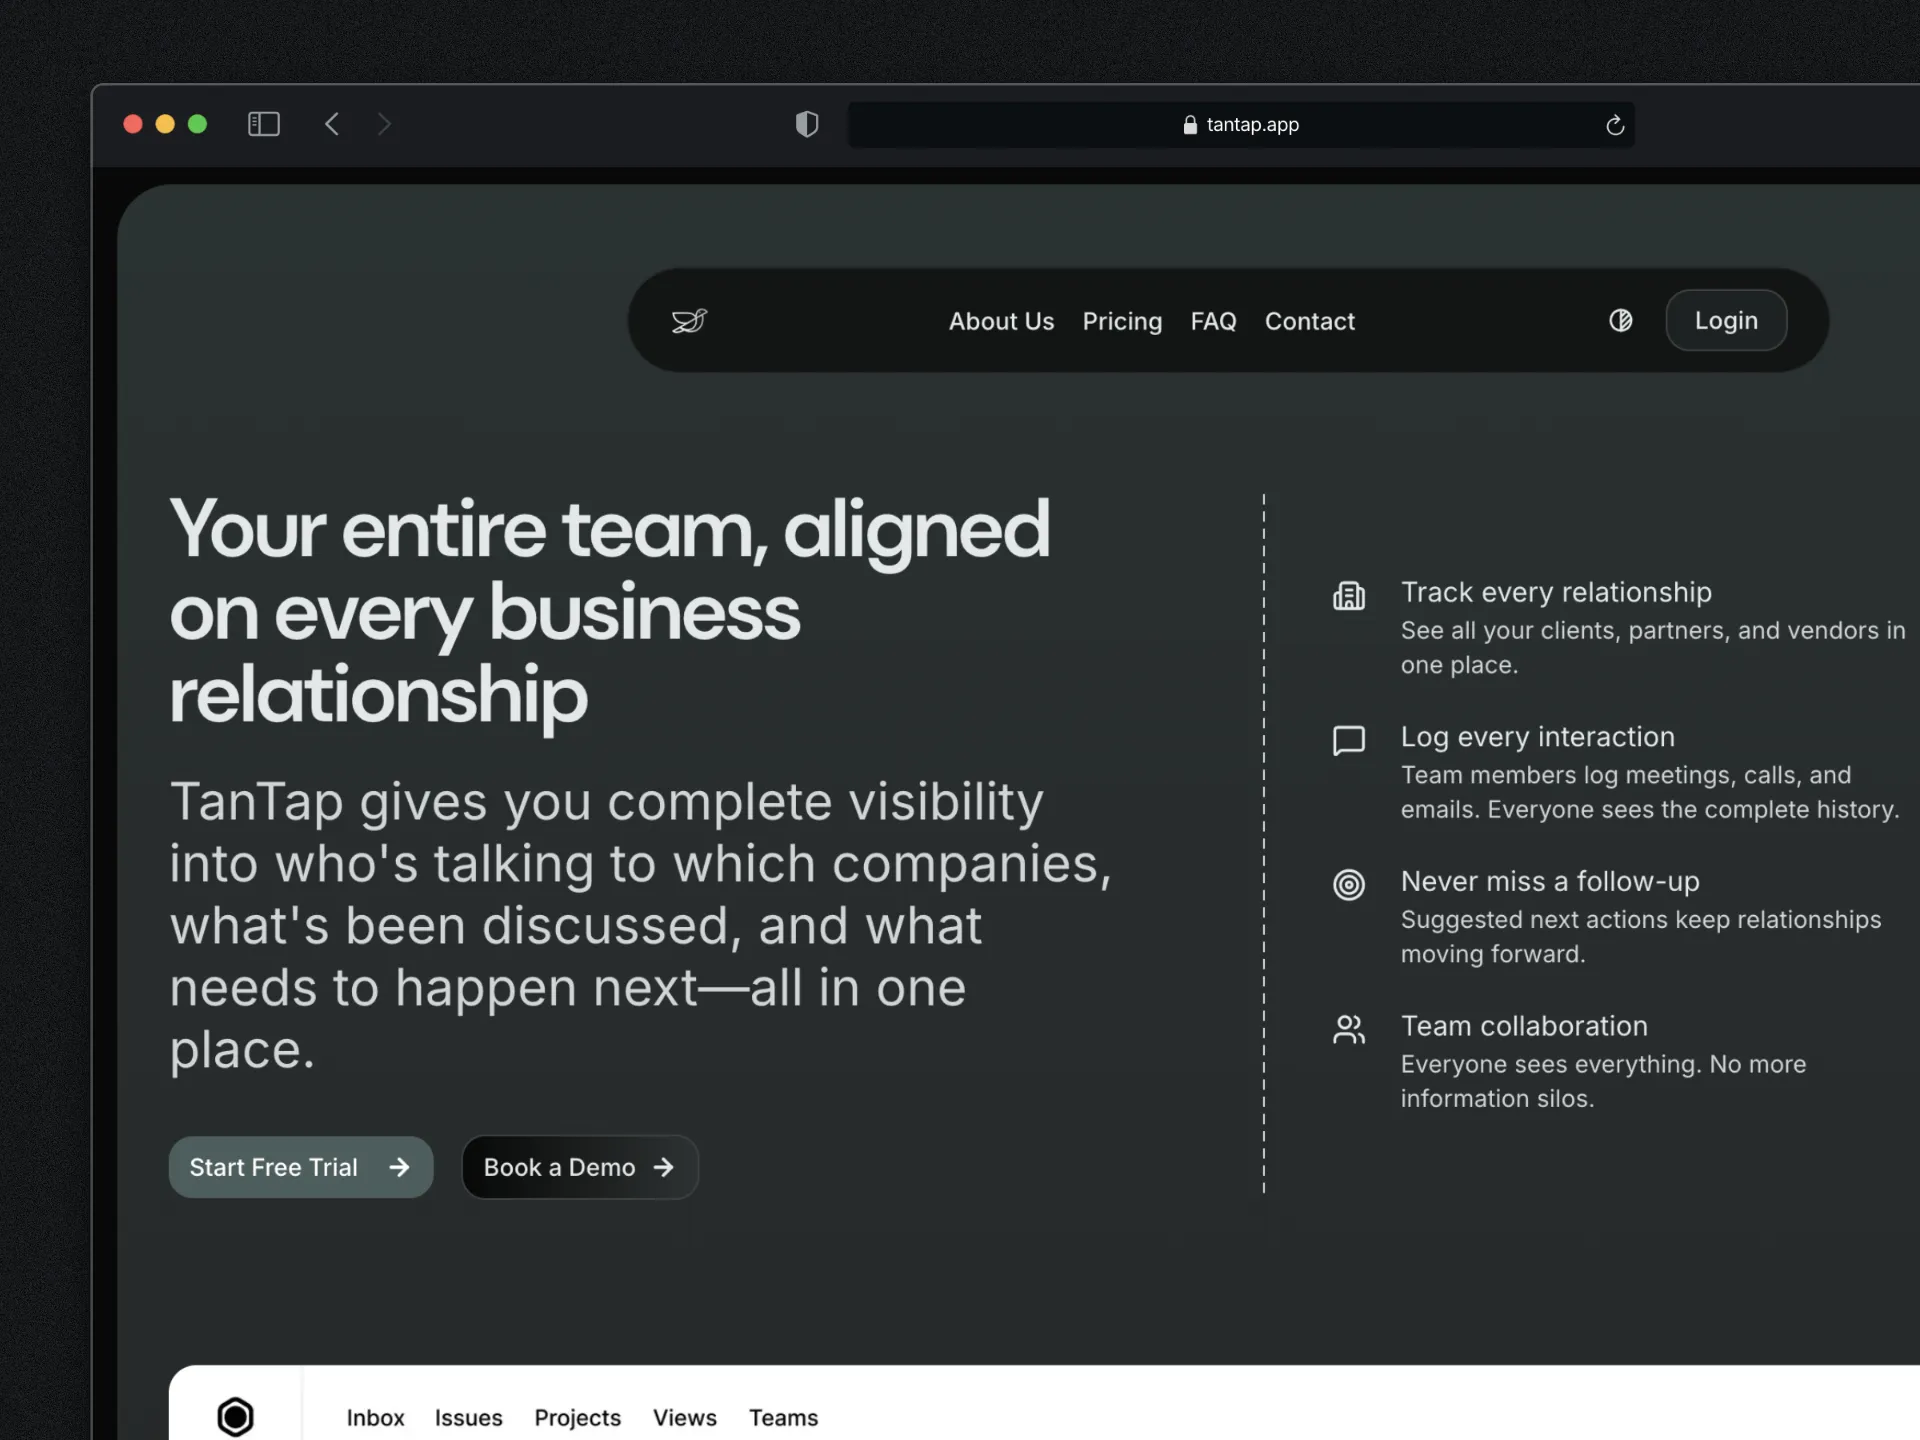Click the privacy shield icon in the toolbar

tap(807, 124)
